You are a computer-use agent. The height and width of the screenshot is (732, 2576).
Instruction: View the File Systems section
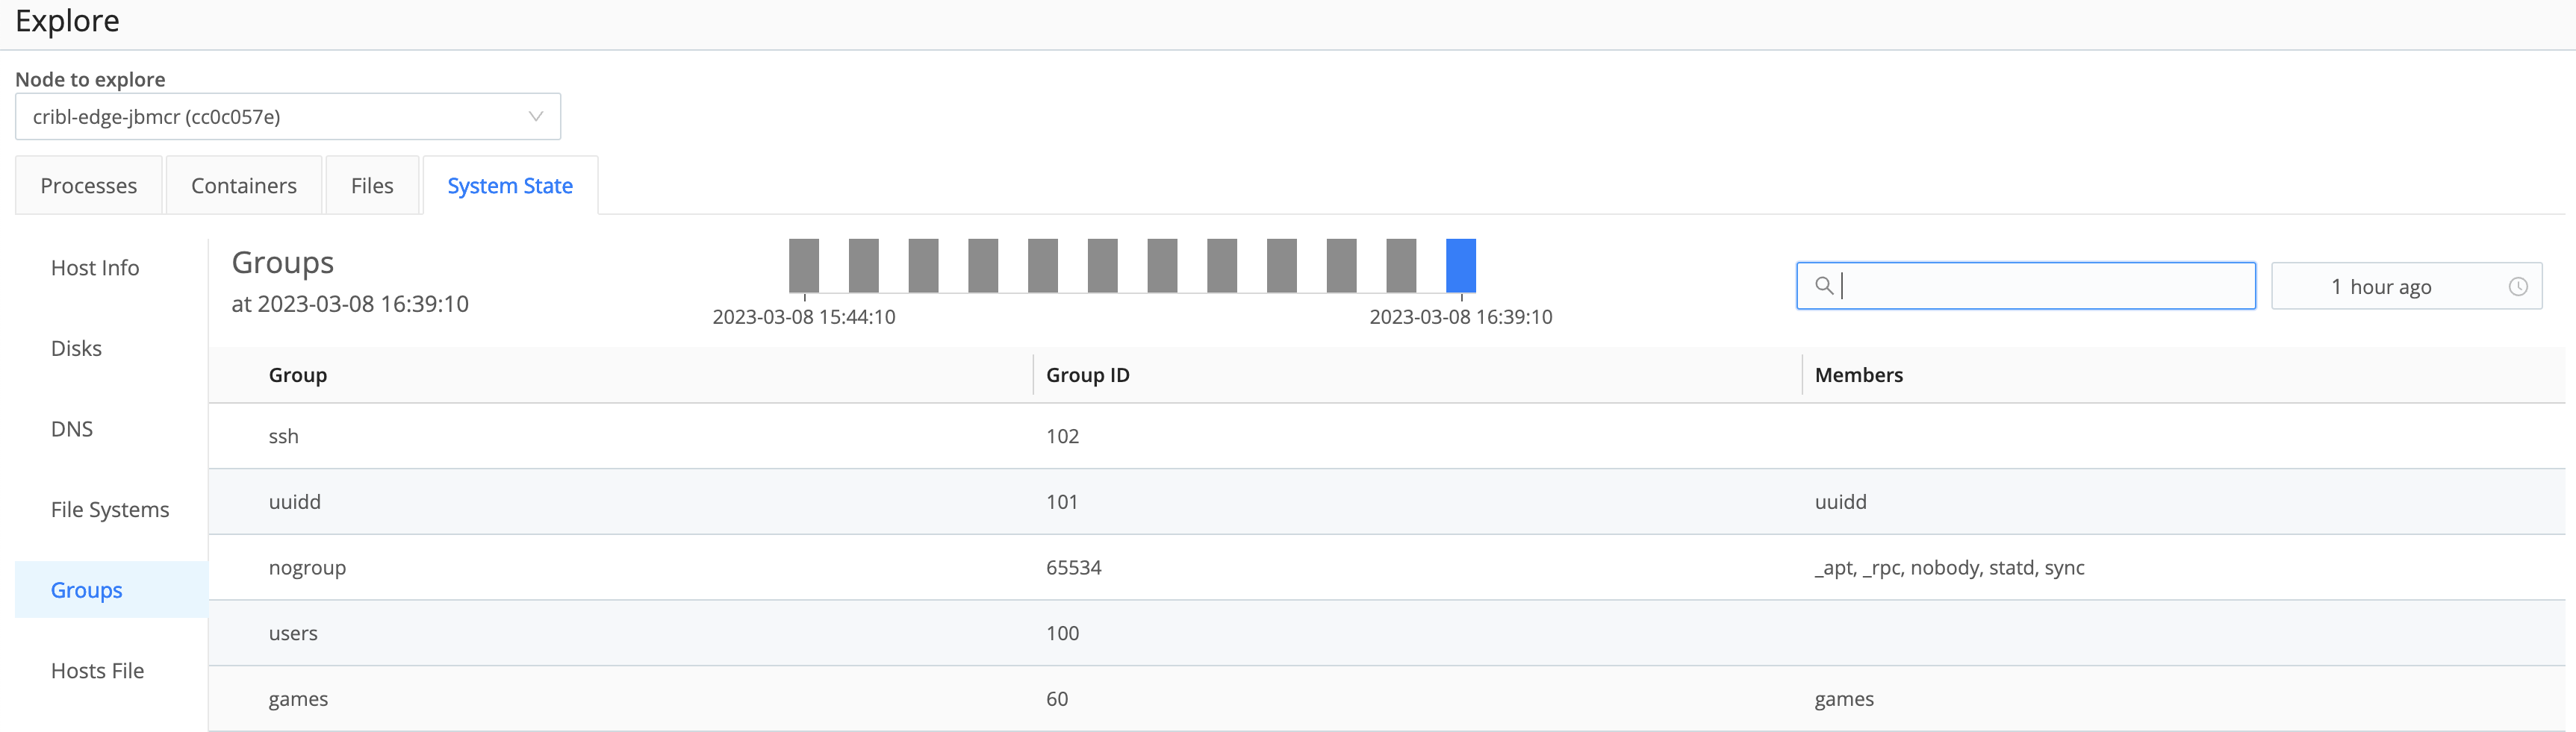pyautogui.click(x=109, y=509)
